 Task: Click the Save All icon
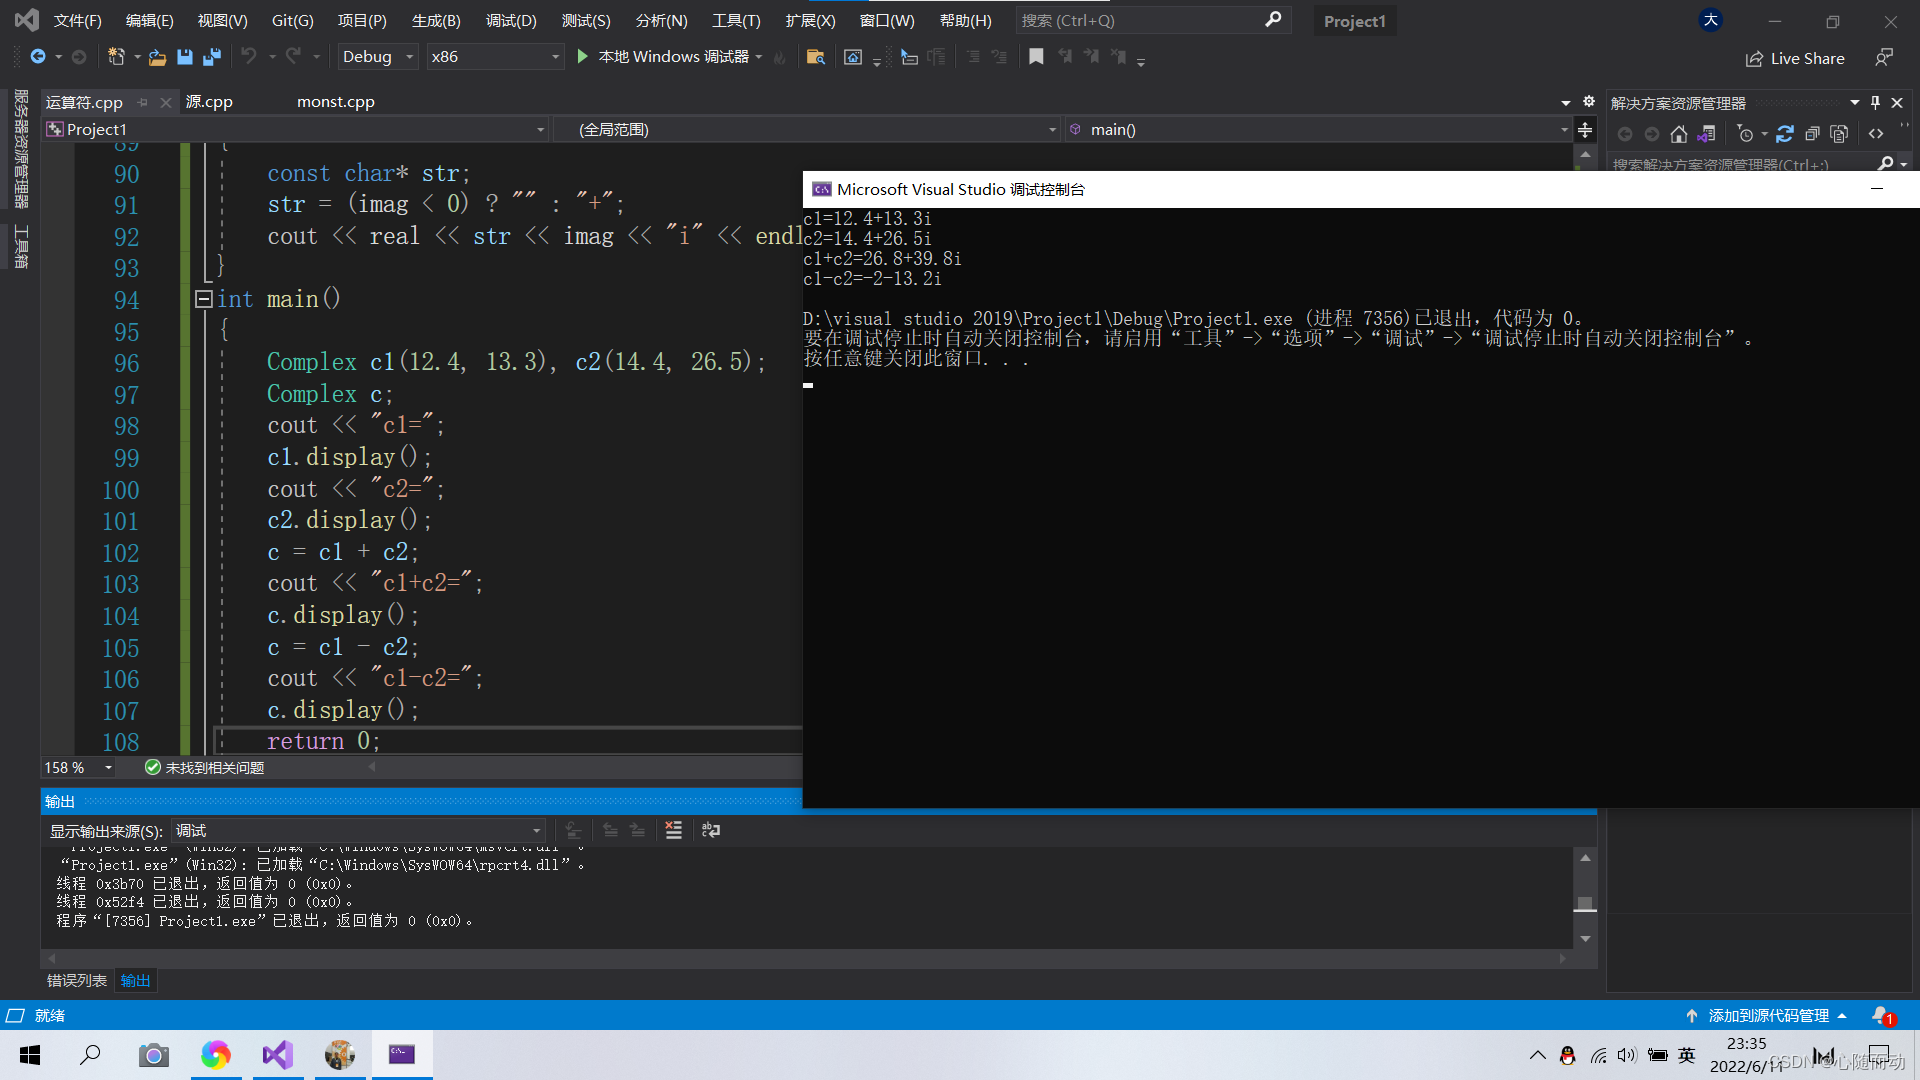point(212,57)
